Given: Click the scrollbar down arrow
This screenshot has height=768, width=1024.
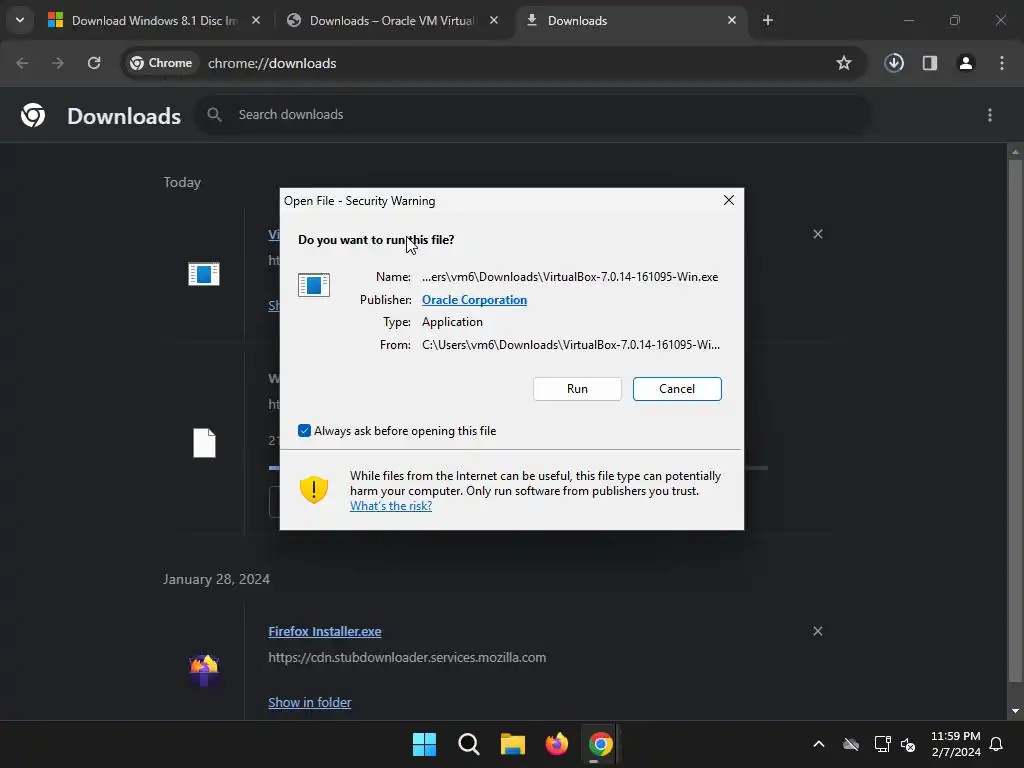Looking at the screenshot, I should 1015,711.
